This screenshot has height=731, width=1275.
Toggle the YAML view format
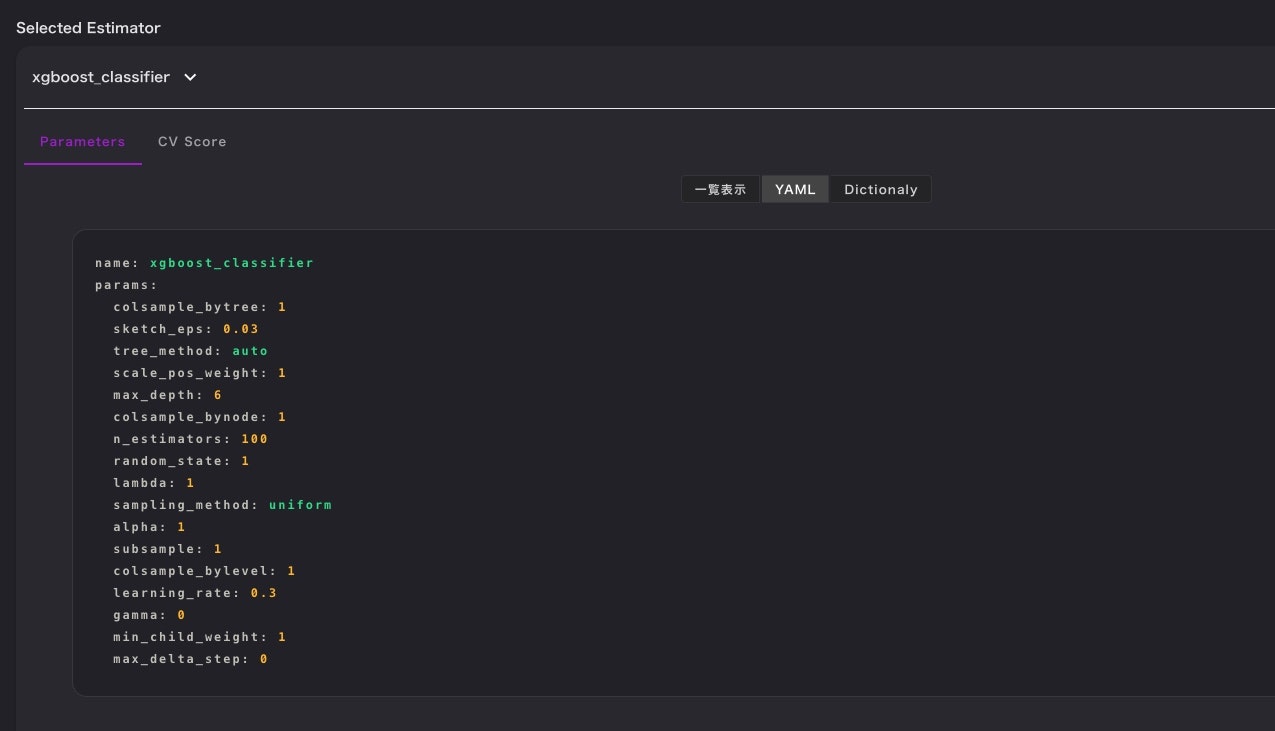pyautogui.click(x=795, y=189)
